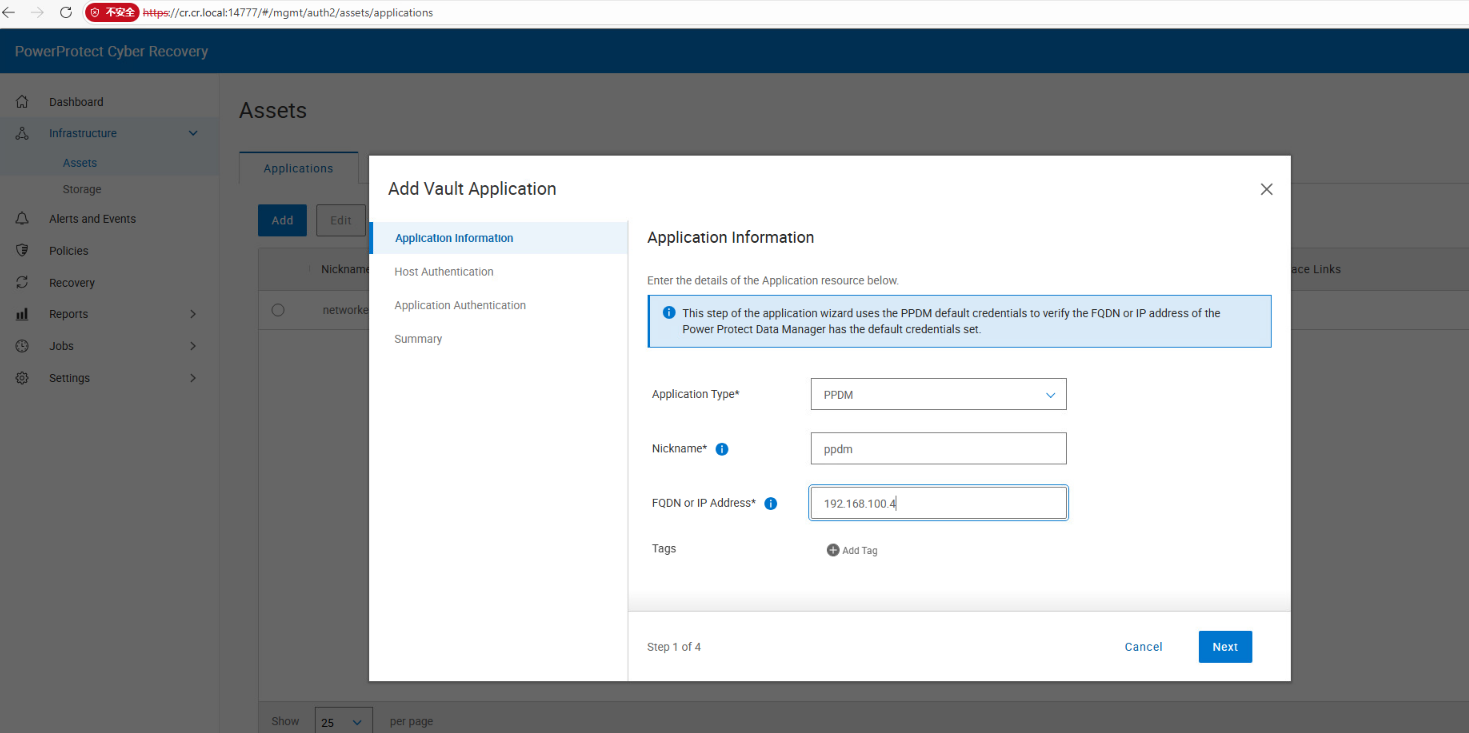Click the plus icon for Add Tag

[833, 550]
